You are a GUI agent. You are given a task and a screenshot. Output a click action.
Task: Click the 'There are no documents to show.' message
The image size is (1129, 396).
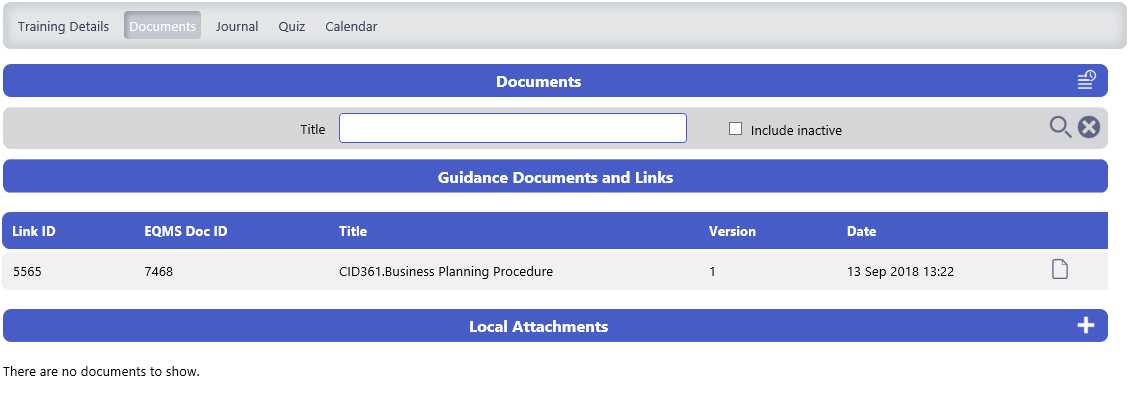(101, 372)
